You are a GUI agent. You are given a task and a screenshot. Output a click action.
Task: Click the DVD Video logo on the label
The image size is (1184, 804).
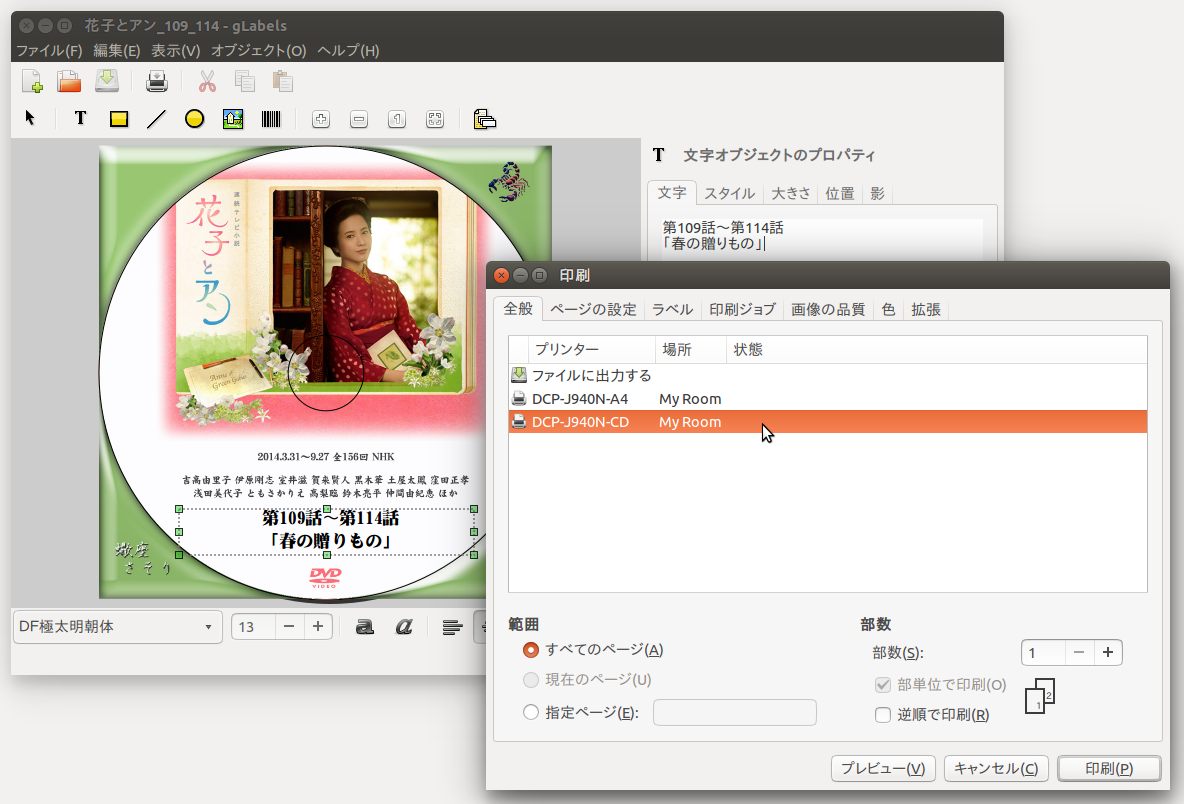coord(325,578)
